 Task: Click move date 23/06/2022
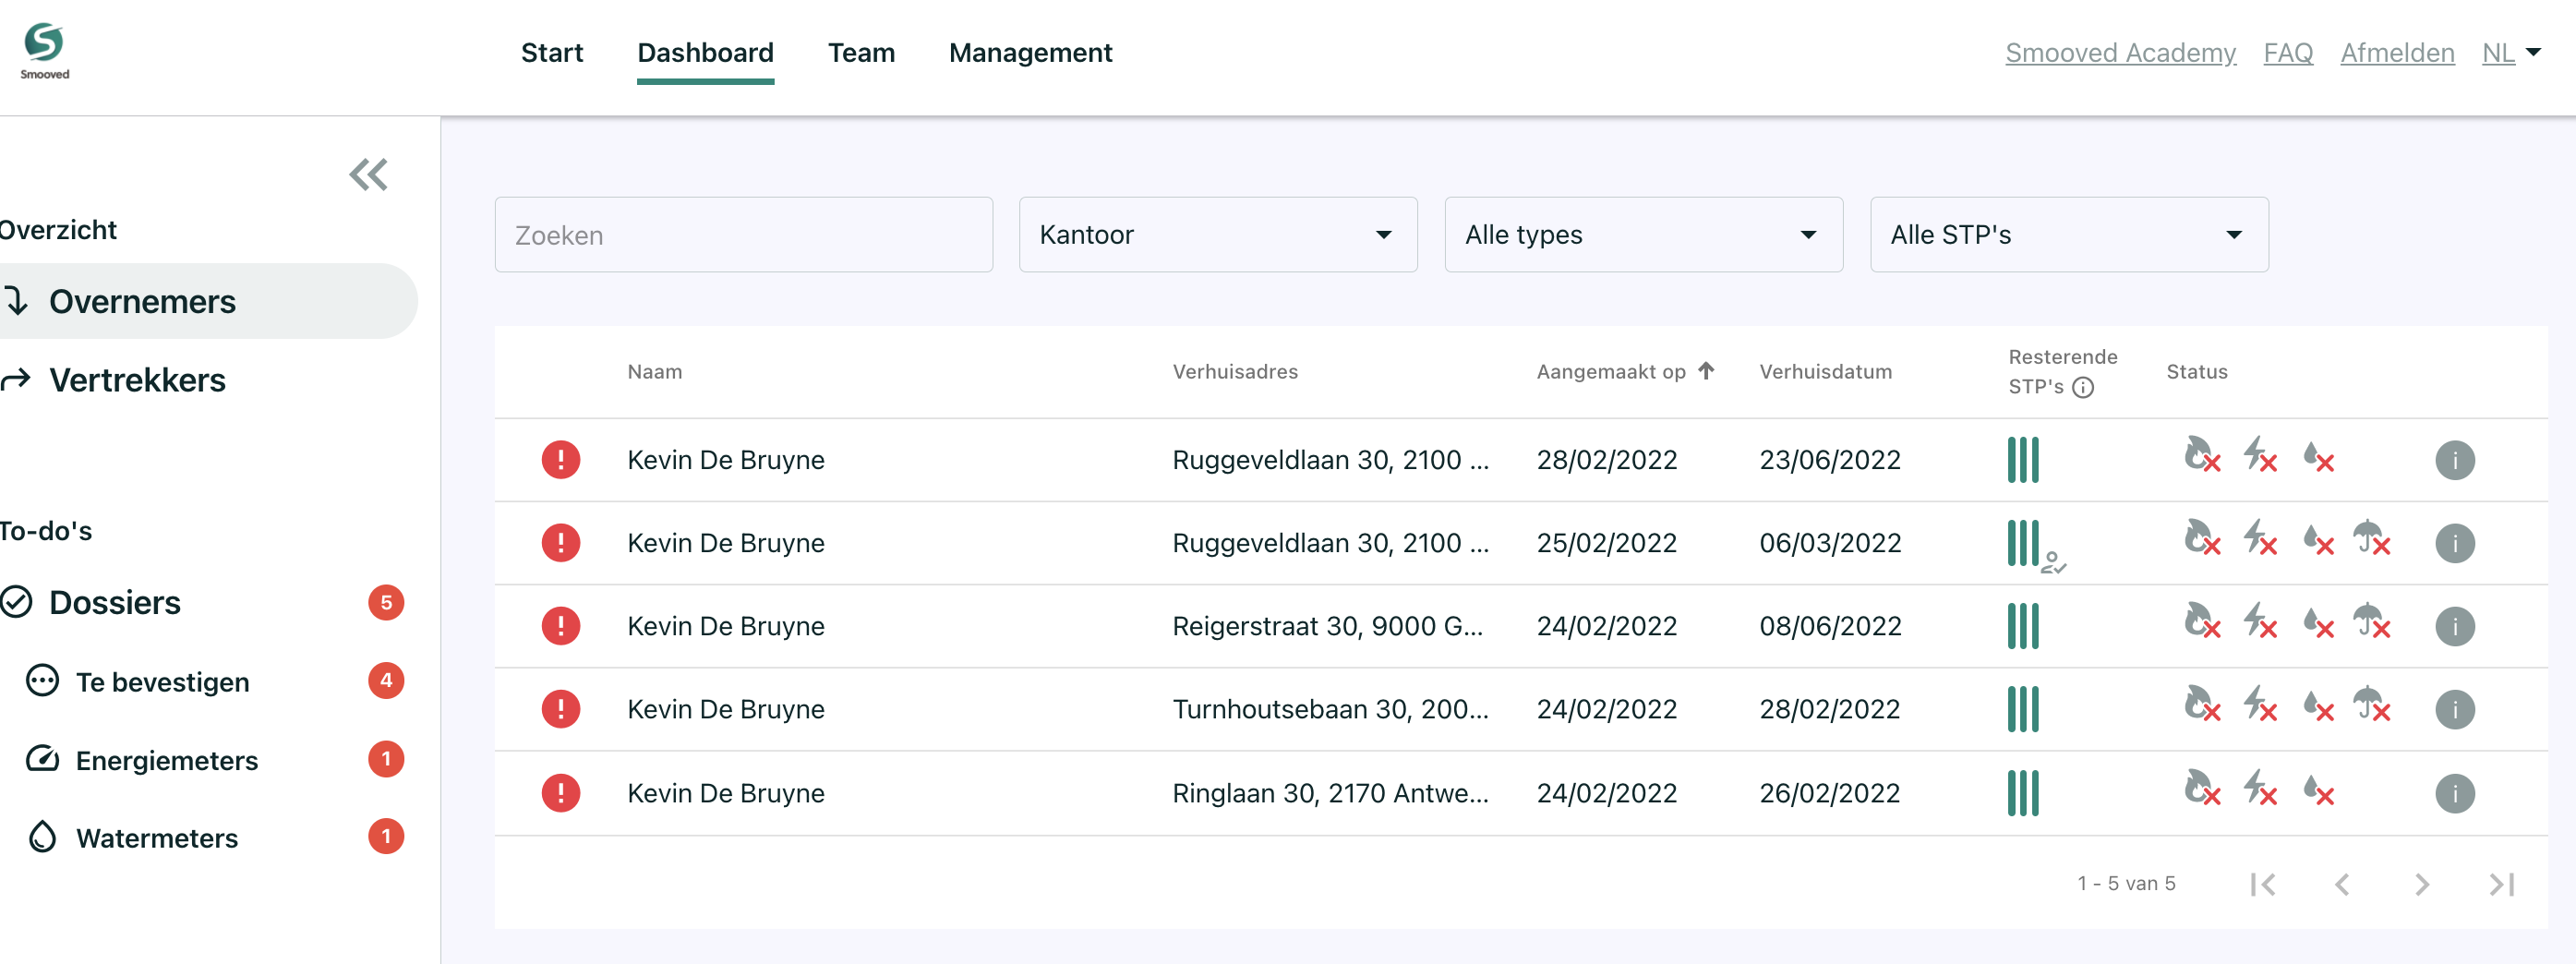point(1830,460)
